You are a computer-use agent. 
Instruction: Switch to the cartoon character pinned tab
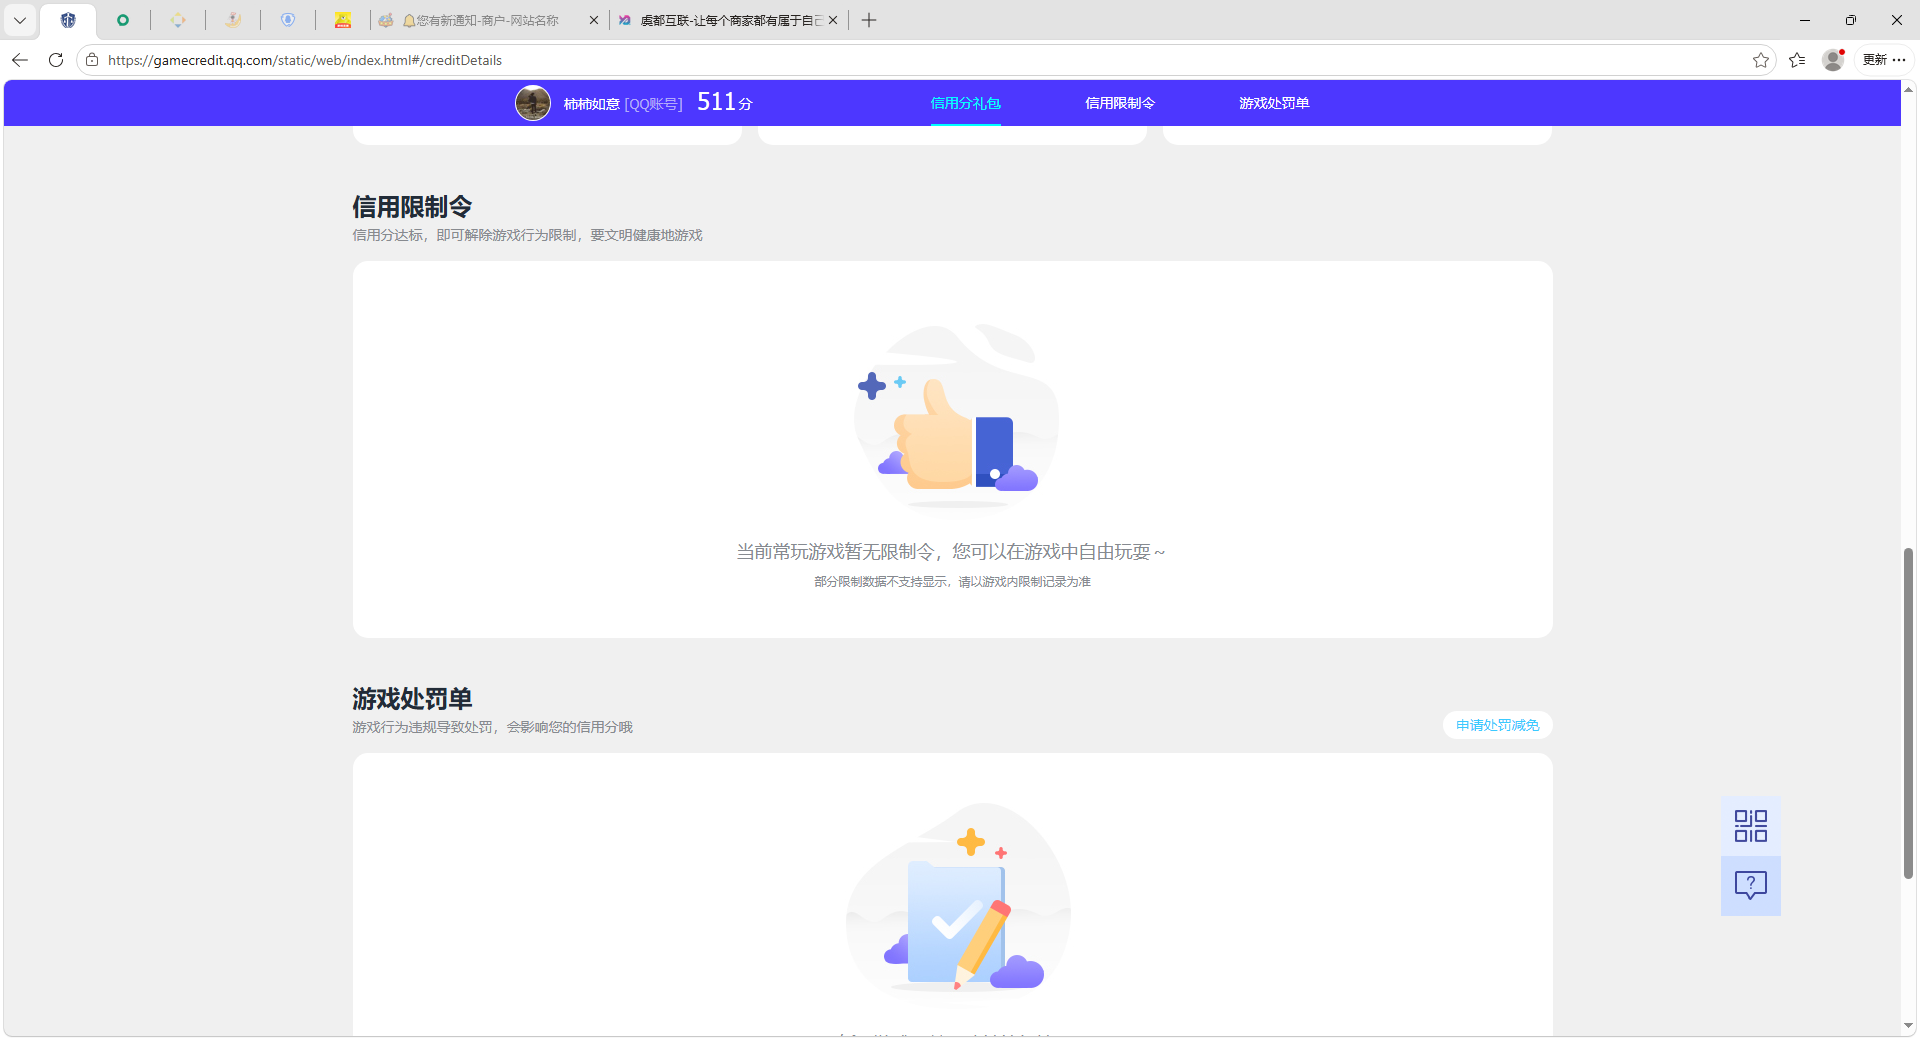tap(233, 20)
